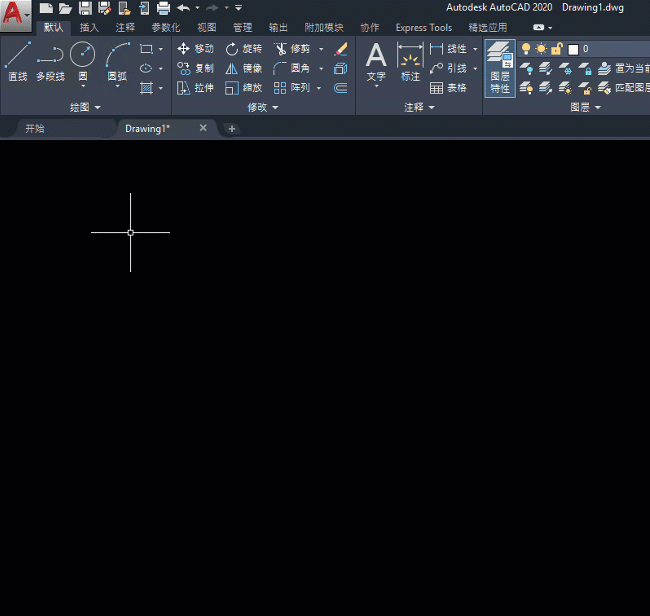The height and width of the screenshot is (616, 650).
Task: Activate the Rotate (旋转) tool
Action: (243, 49)
